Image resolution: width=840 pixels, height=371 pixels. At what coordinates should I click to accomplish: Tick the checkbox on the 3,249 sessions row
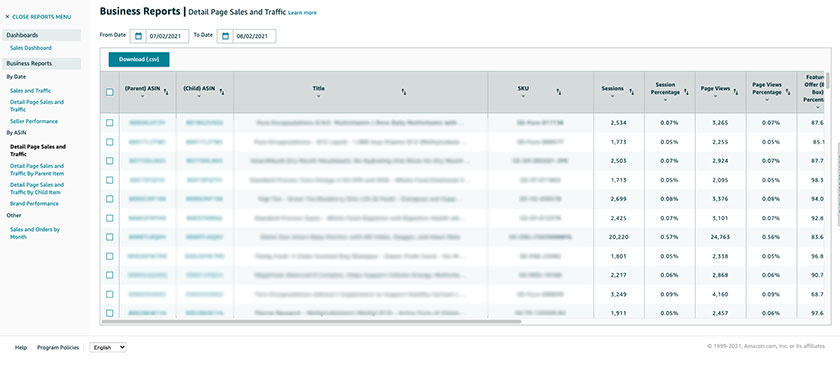point(110,294)
